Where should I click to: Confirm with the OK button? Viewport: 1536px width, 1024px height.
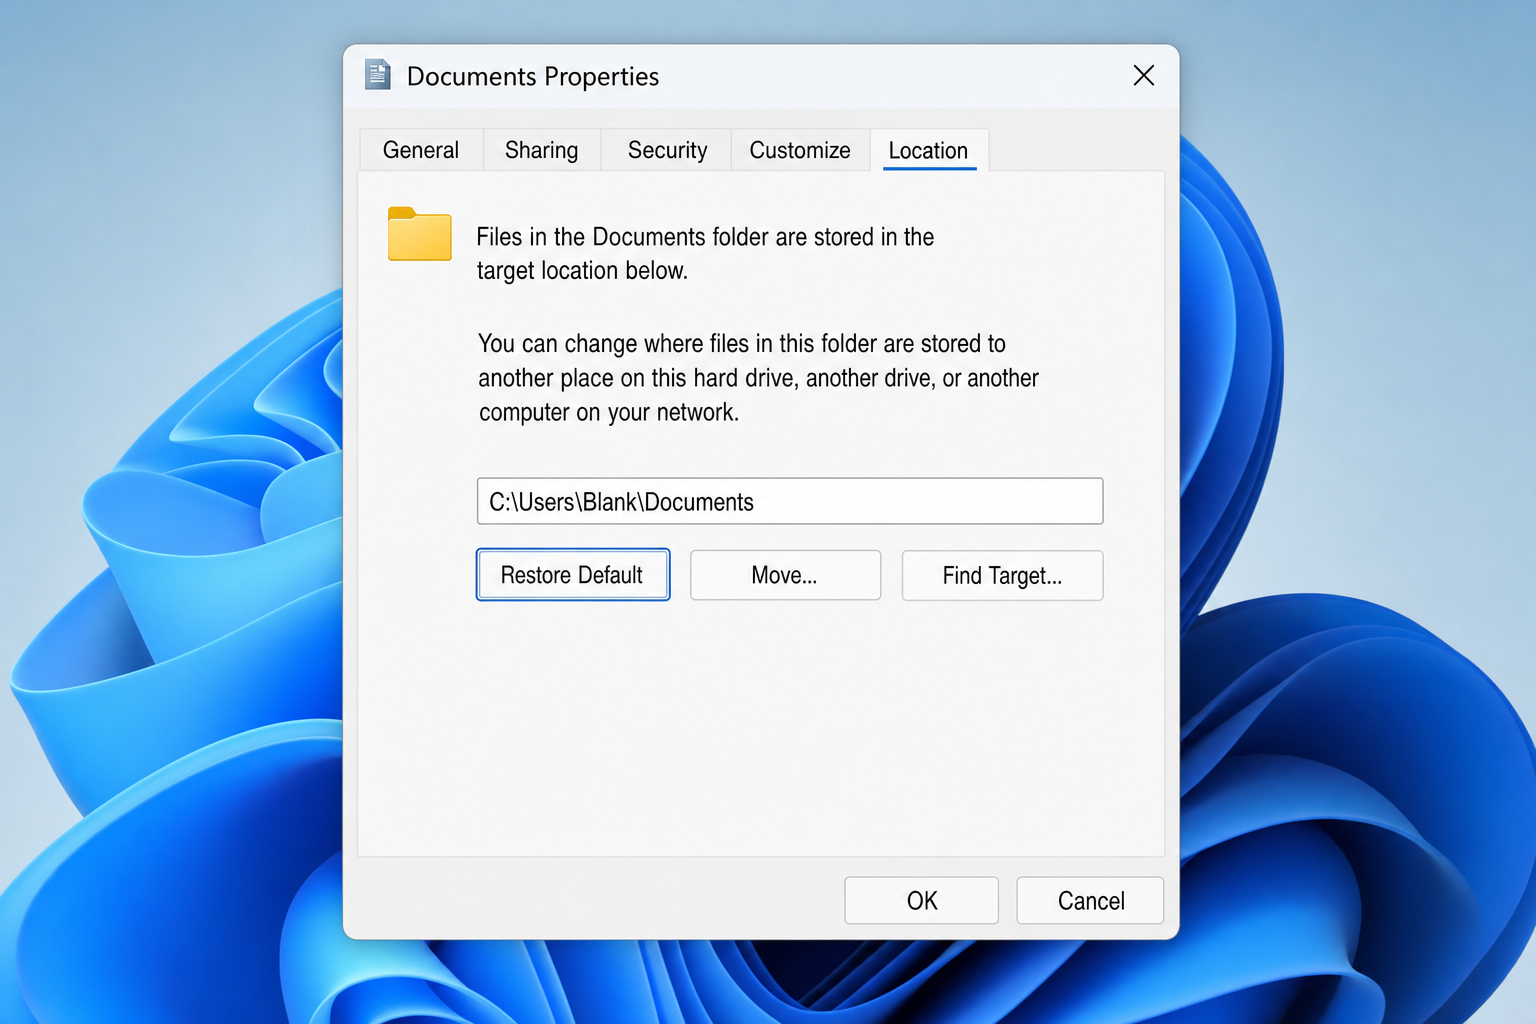[921, 900]
